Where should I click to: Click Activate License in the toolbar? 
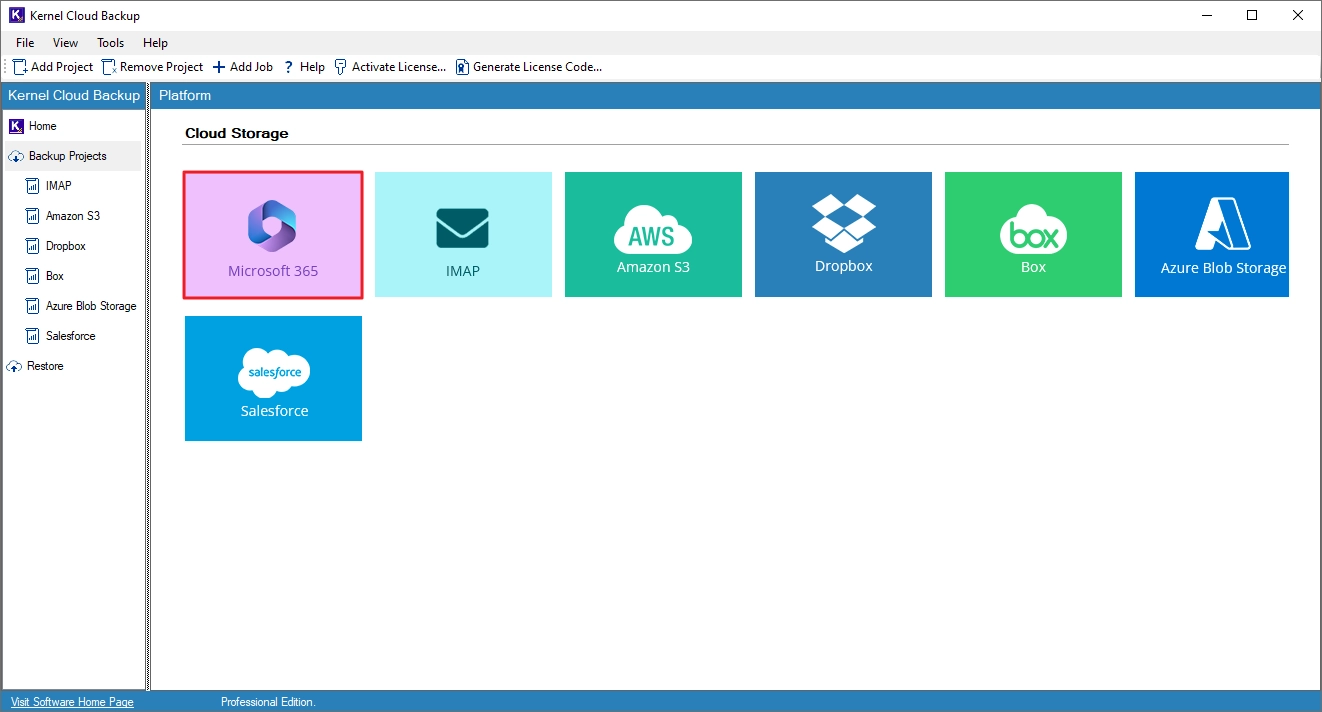[x=390, y=67]
